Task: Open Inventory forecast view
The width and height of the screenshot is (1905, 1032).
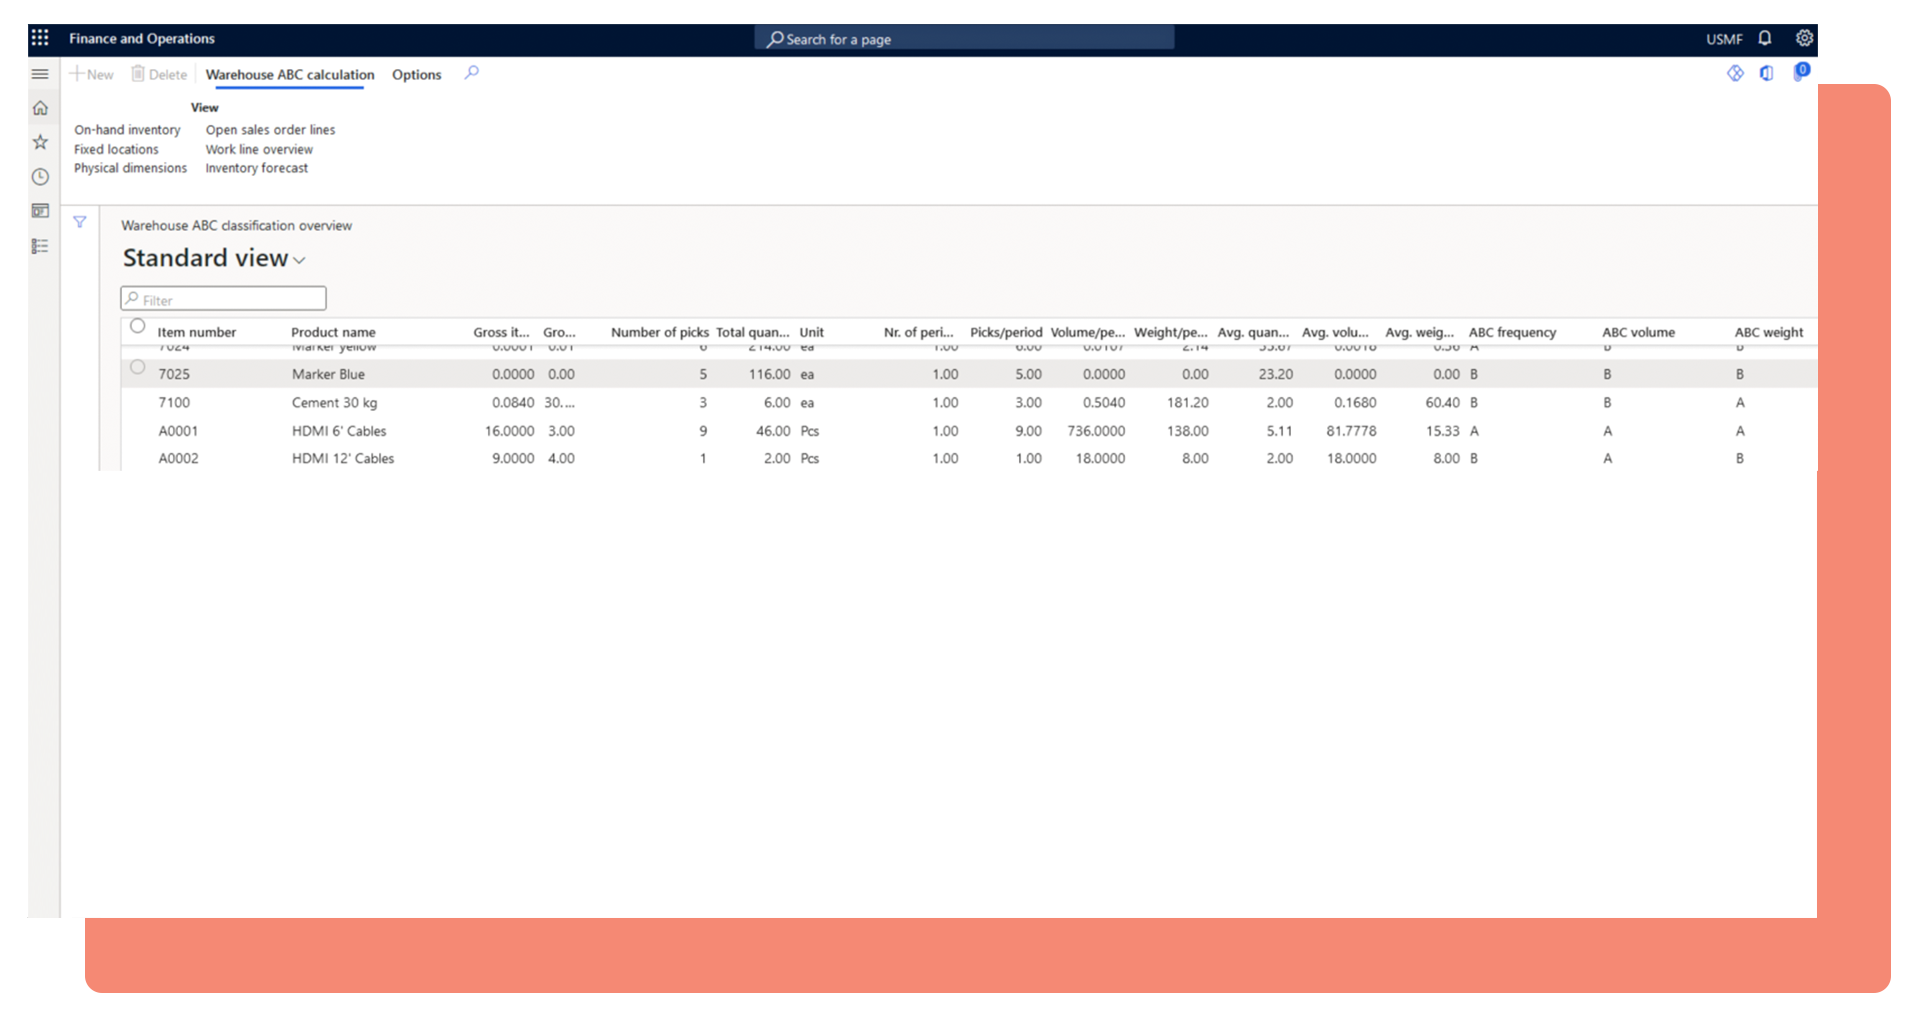Action: pyautogui.click(x=257, y=168)
